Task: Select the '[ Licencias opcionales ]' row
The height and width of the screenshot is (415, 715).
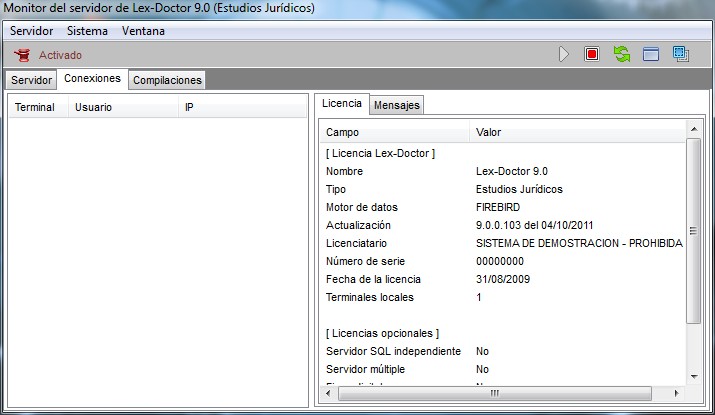Action: (503, 333)
